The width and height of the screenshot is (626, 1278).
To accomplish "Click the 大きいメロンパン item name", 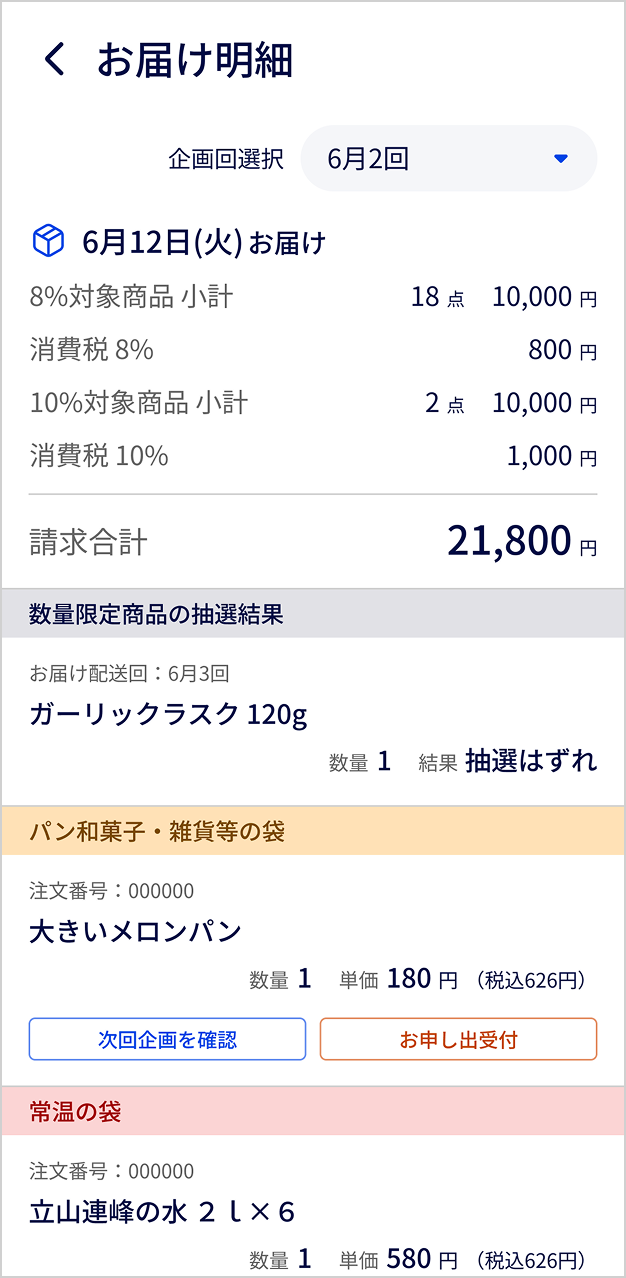I will coord(136,931).
